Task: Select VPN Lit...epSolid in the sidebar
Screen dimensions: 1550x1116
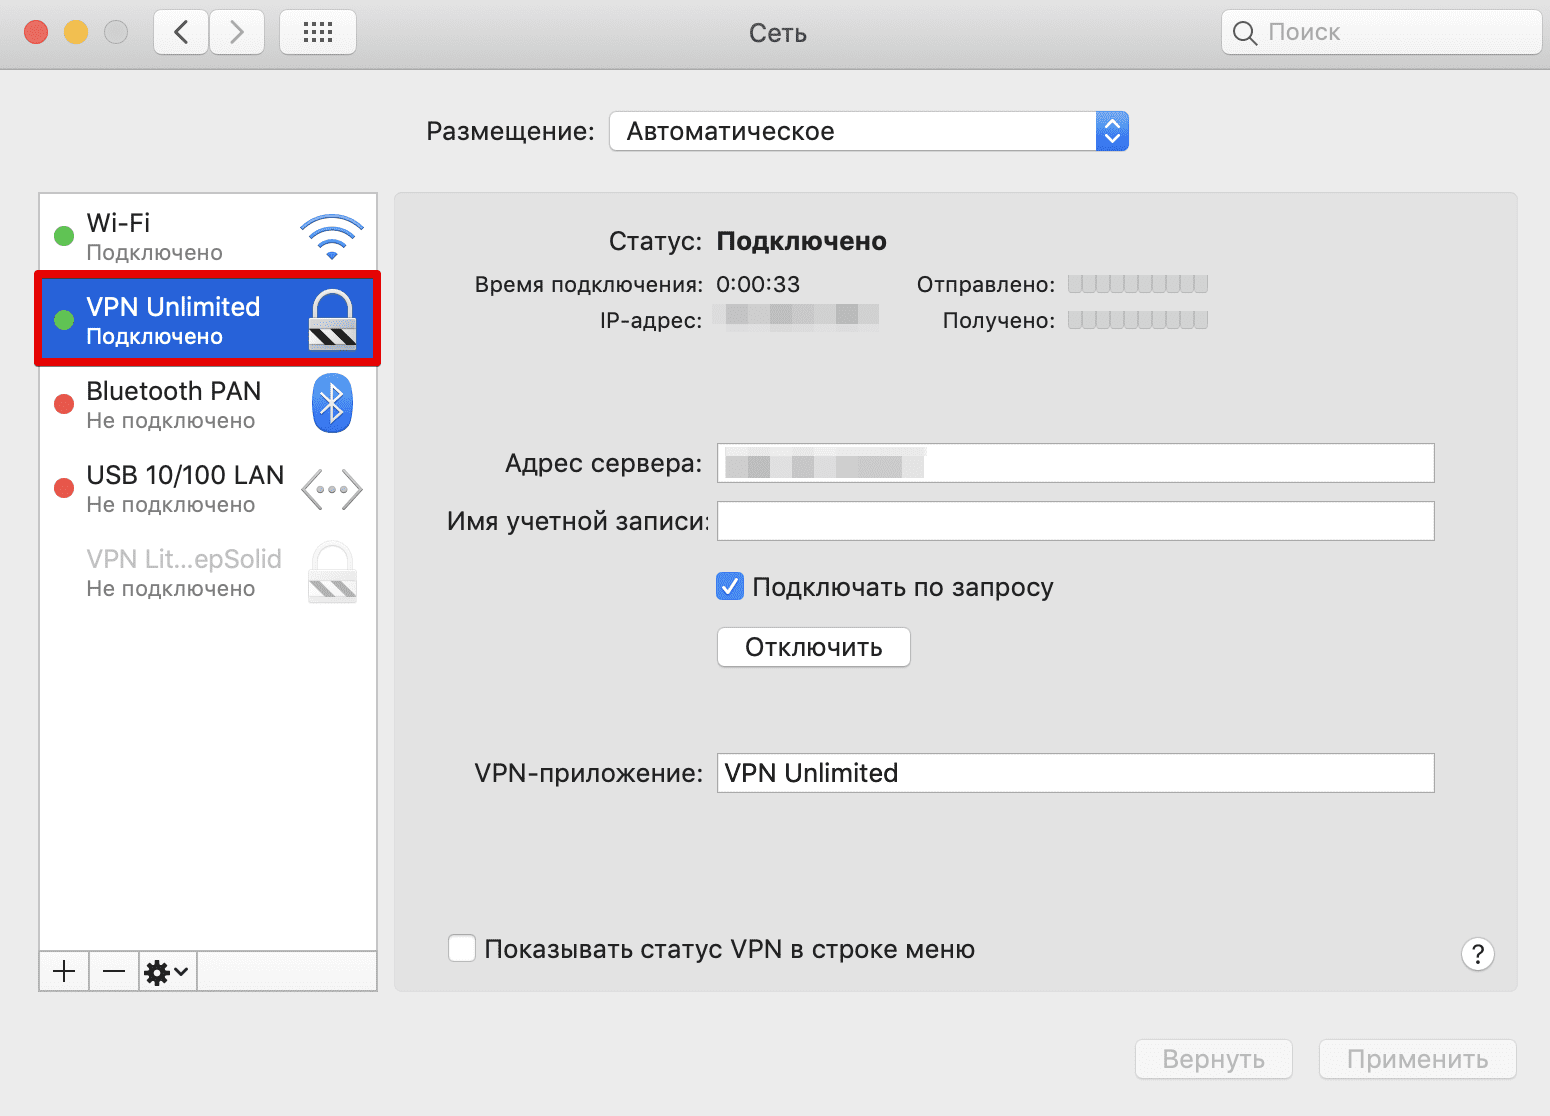Action: point(184,572)
